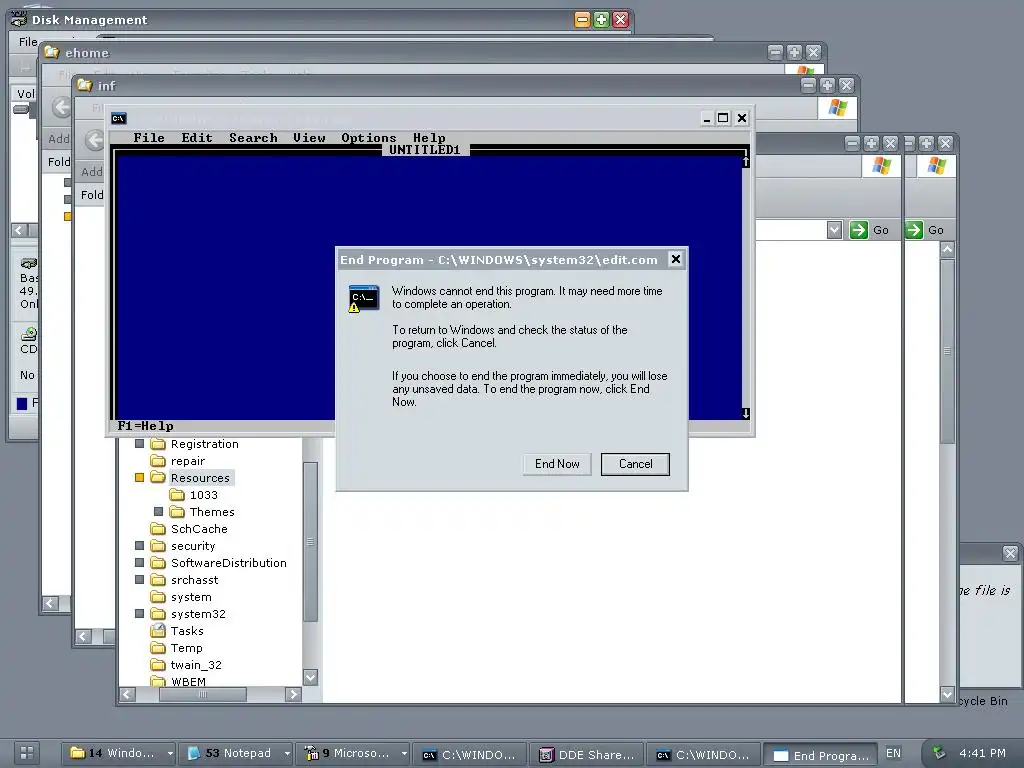The image size is (1024, 768).
Task: Maximize the edit.com console window
Action: click(x=723, y=118)
